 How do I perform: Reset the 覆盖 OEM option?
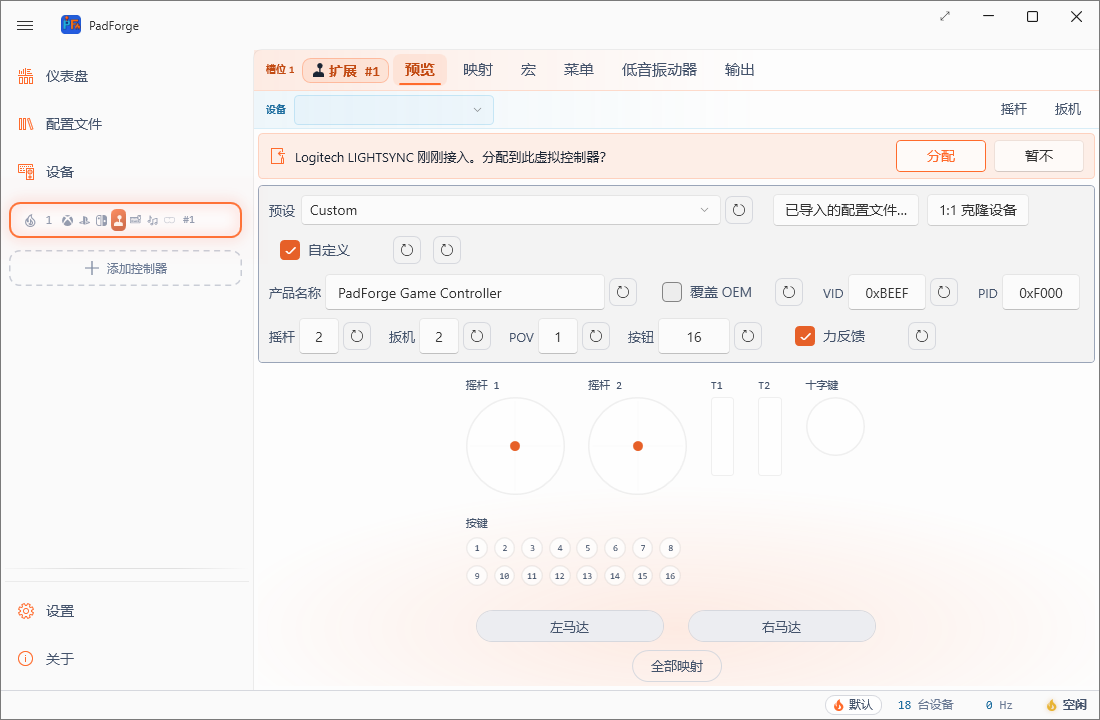click(x=789, y=292)
